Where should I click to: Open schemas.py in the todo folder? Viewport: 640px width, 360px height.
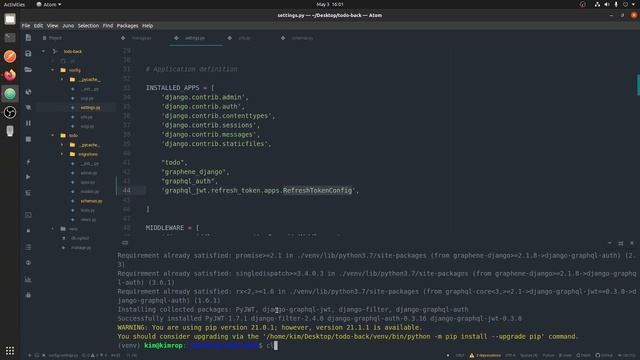click(x=91, y=201)
